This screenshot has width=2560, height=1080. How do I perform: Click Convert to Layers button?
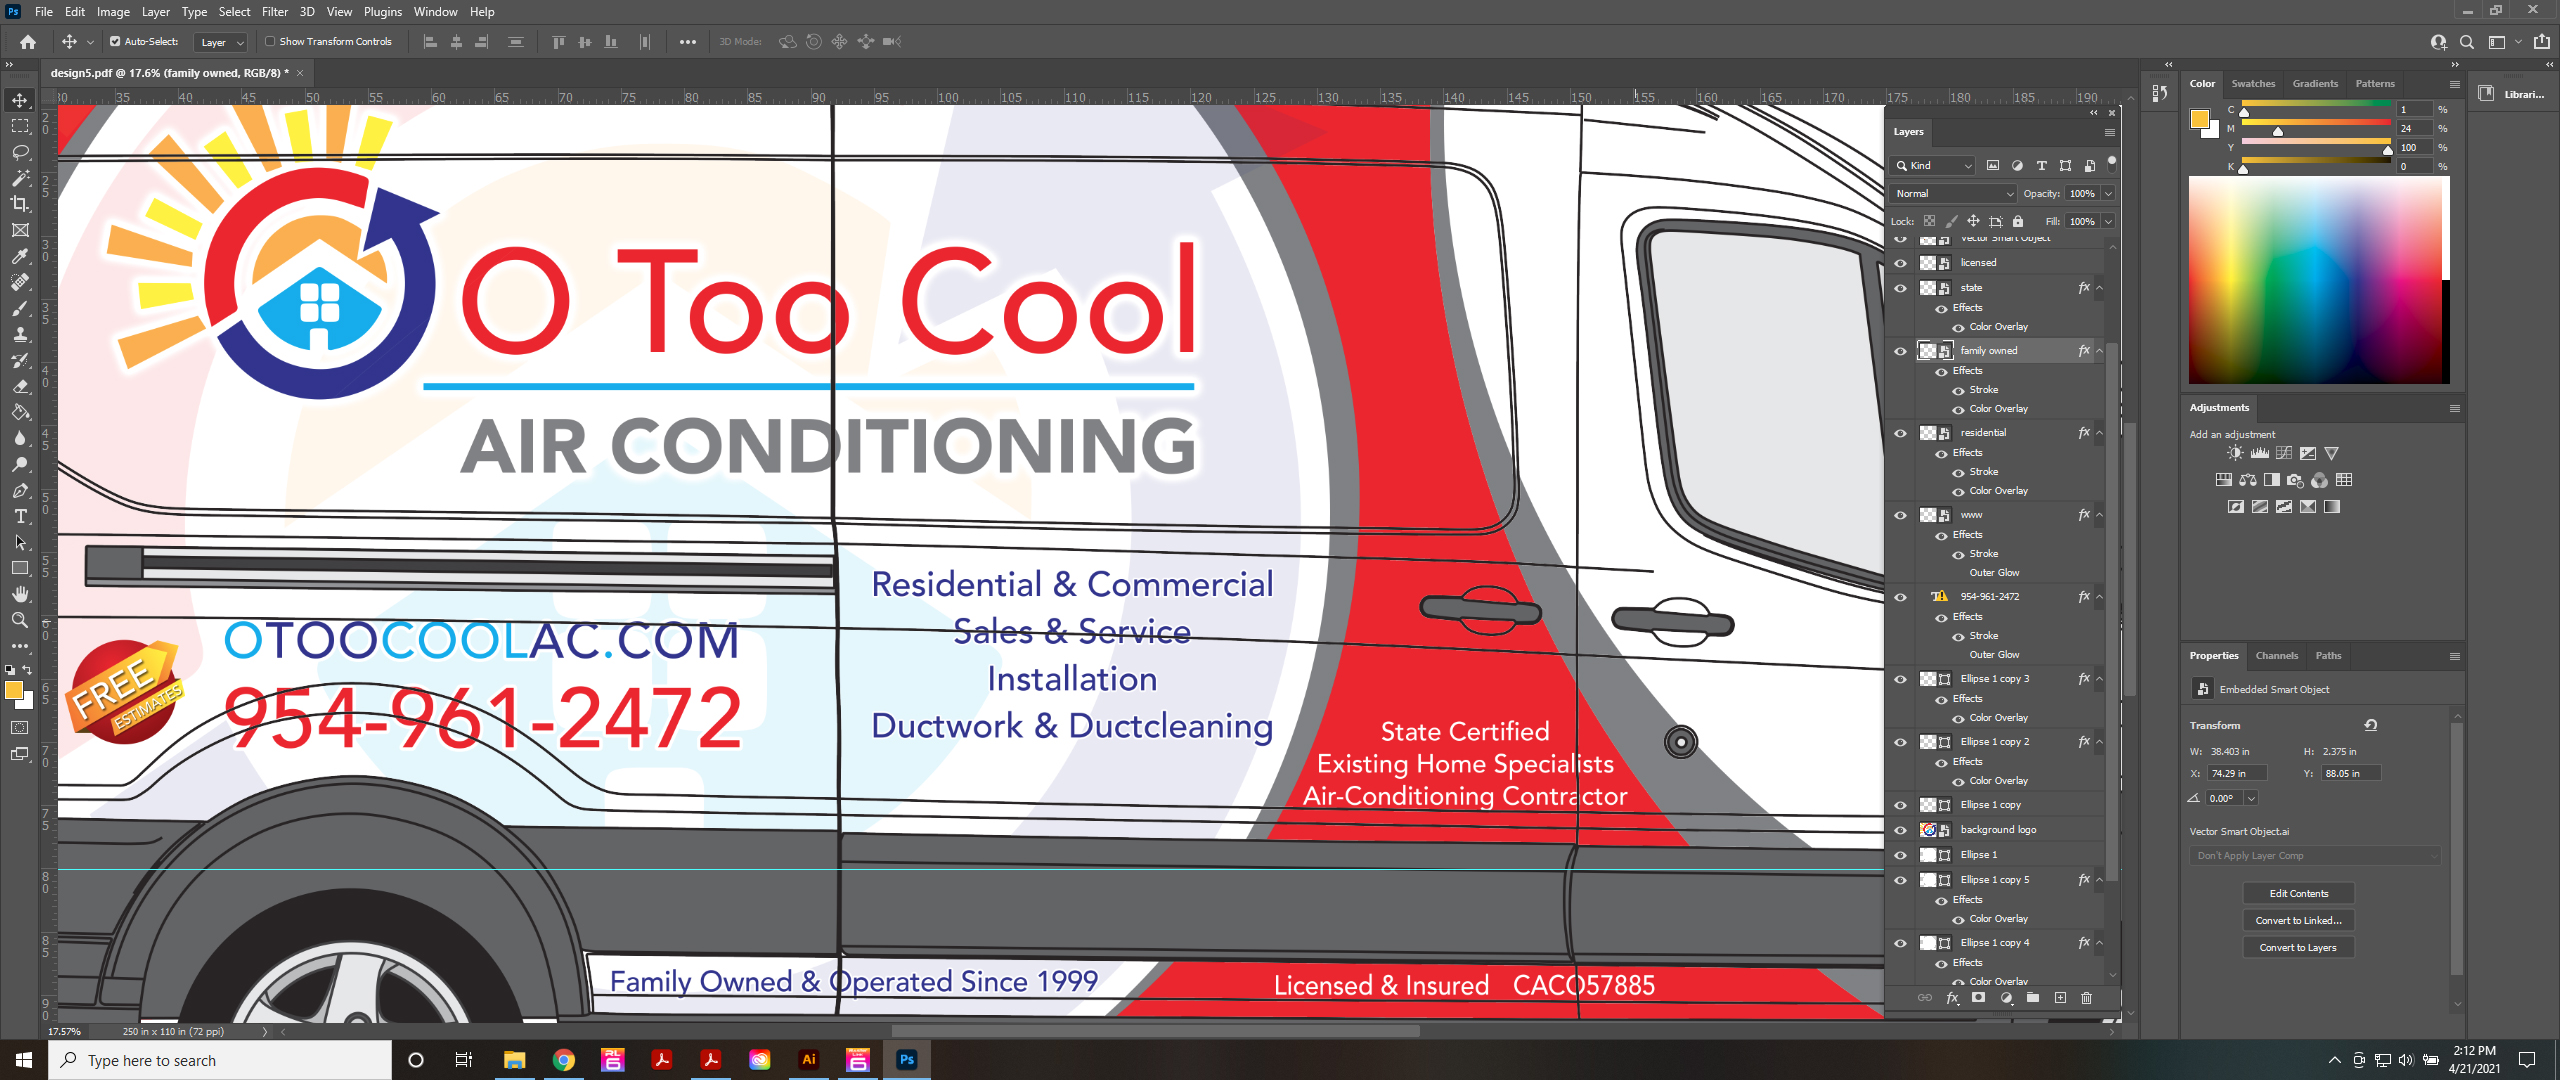click(x=2298, y=948)
